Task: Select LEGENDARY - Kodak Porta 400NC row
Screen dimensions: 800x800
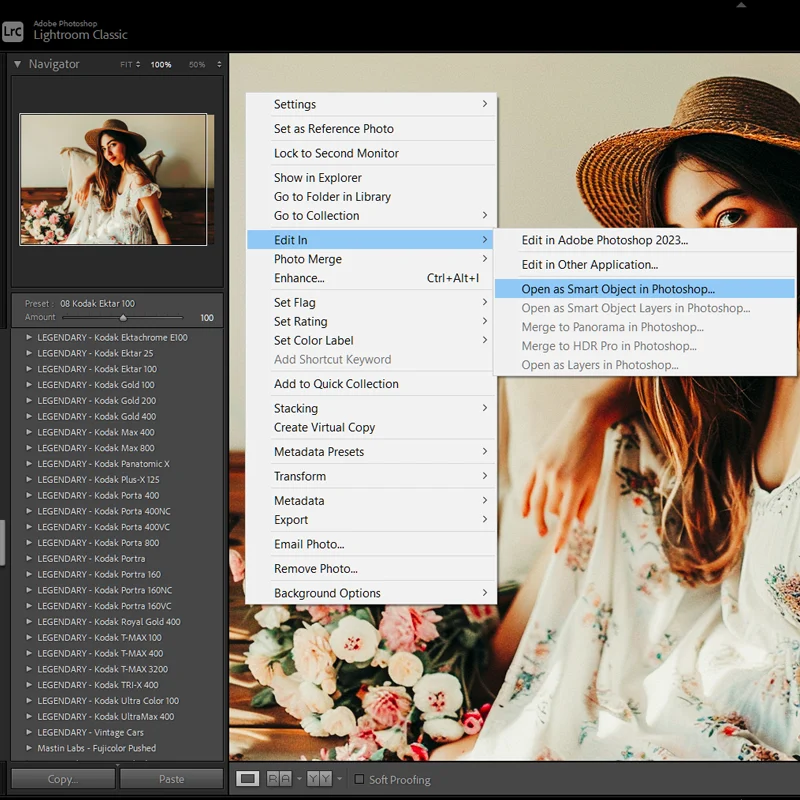Action: tap(117, 511)
